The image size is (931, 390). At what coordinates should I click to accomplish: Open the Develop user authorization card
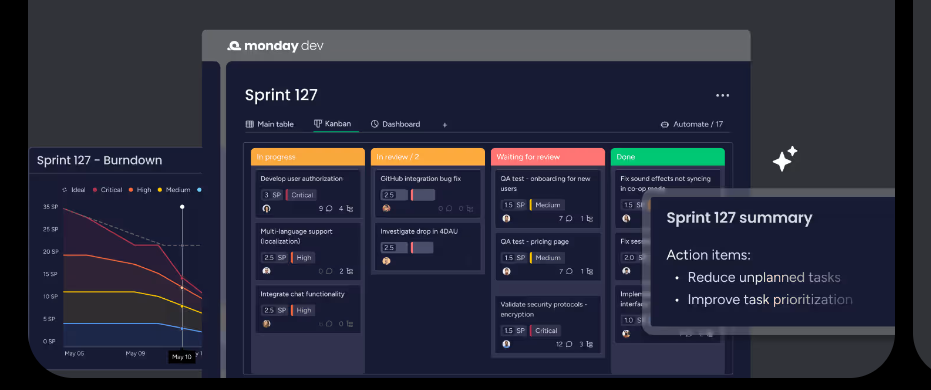click(308, 194)
